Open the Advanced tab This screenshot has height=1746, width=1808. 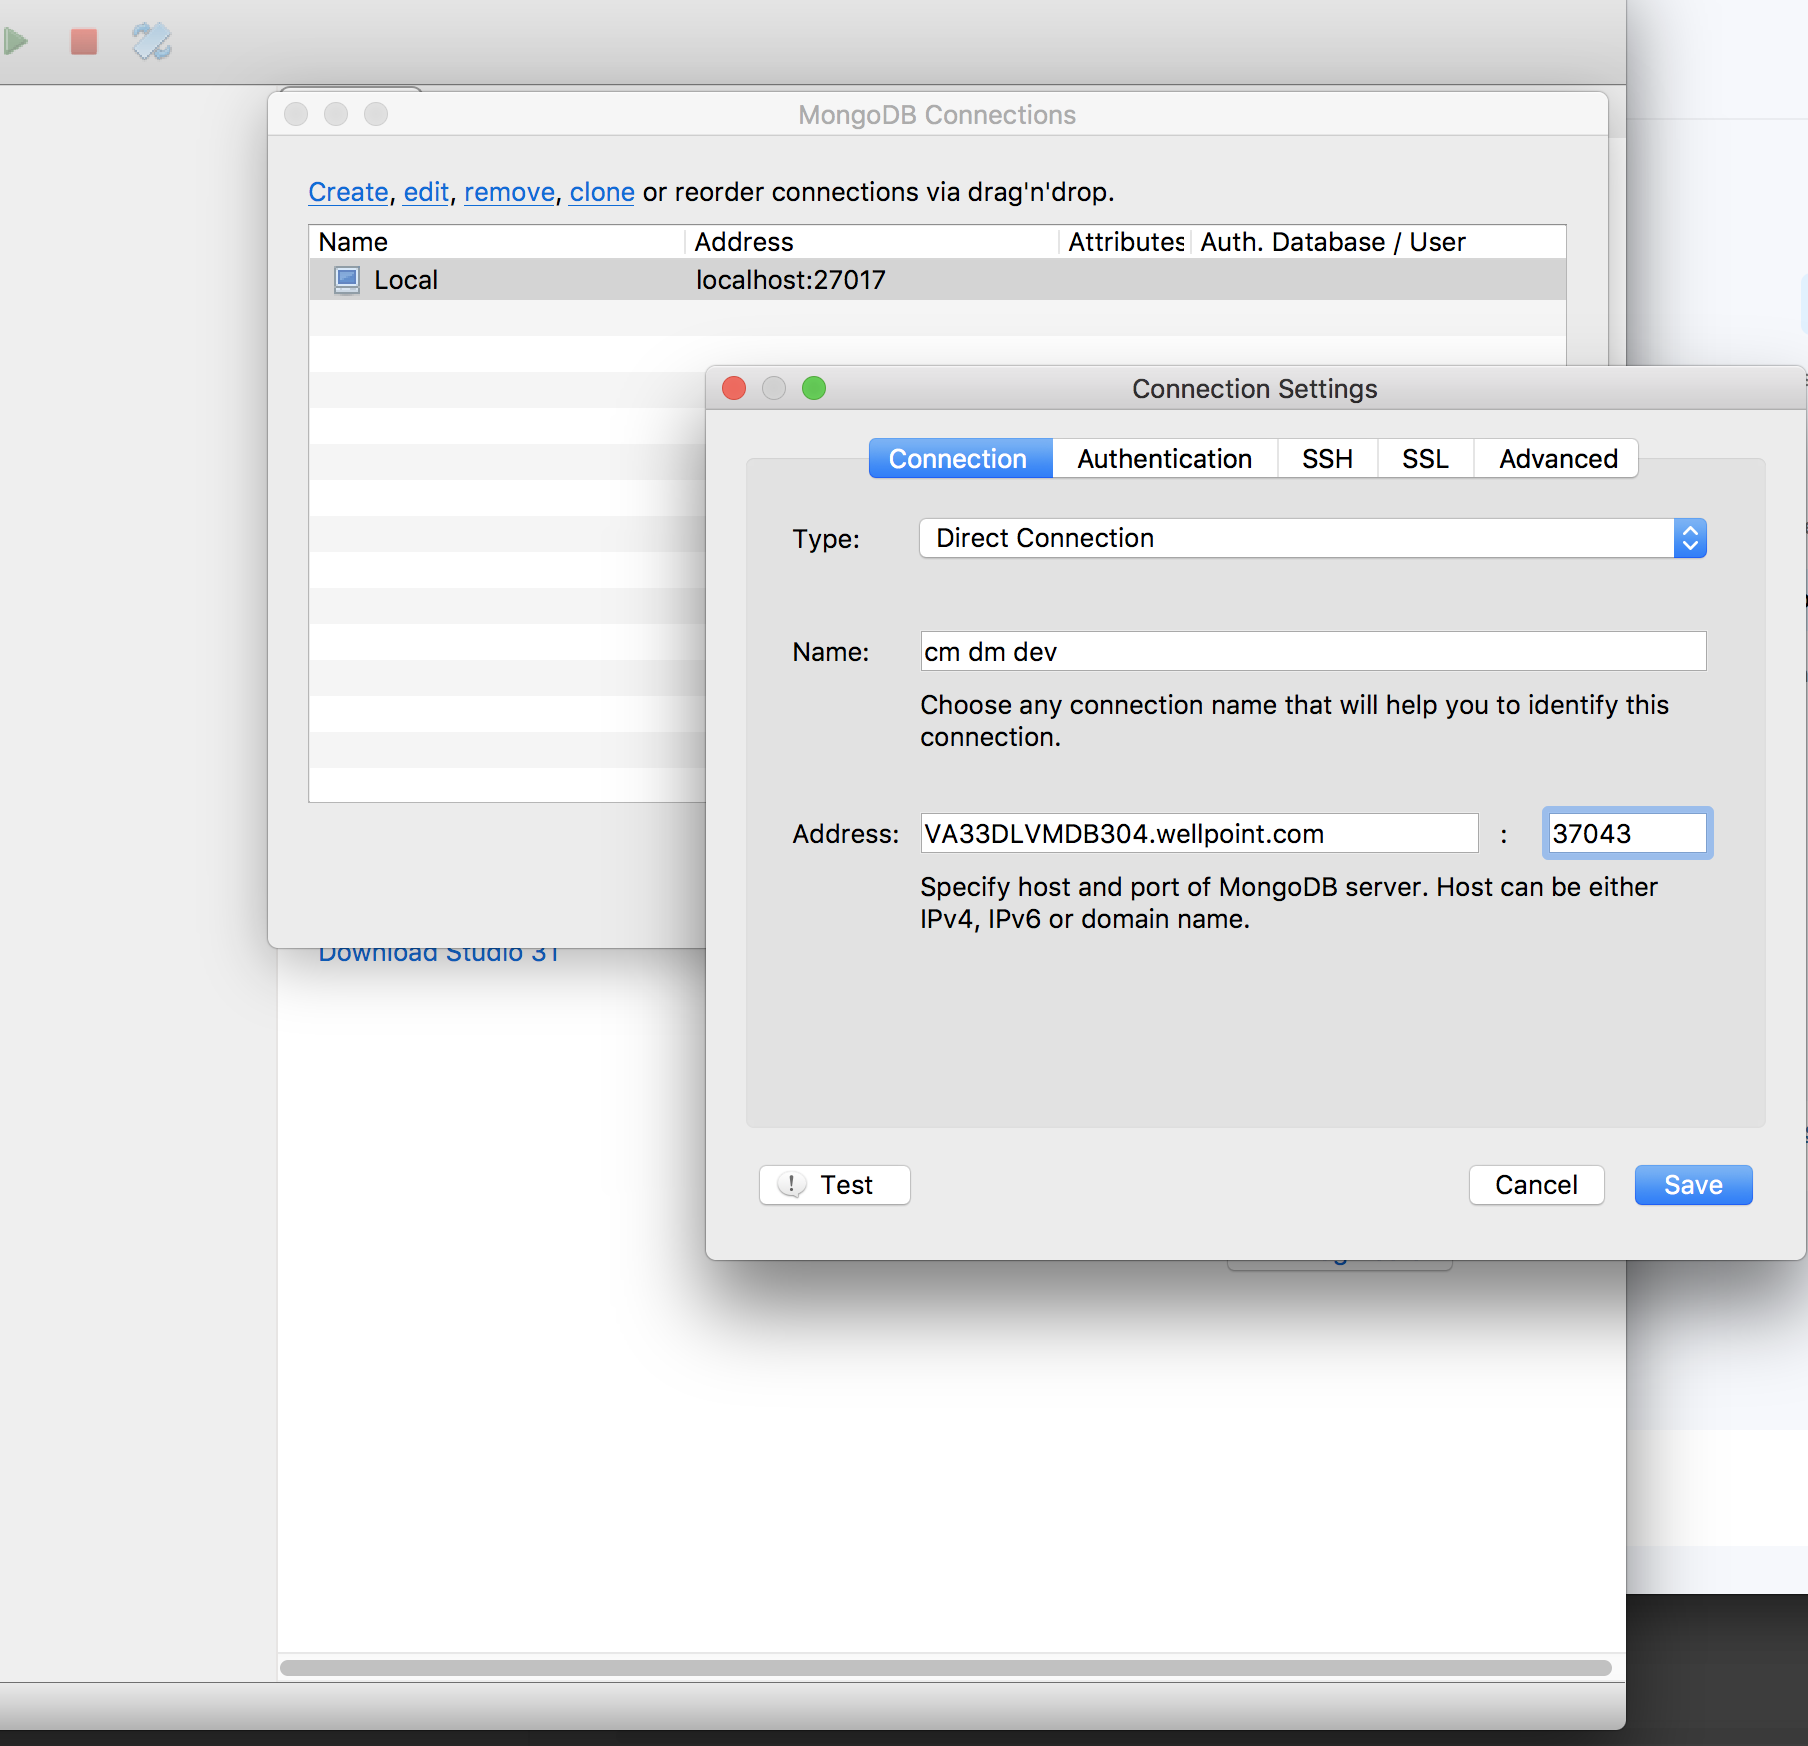(x=1557, y=459)
